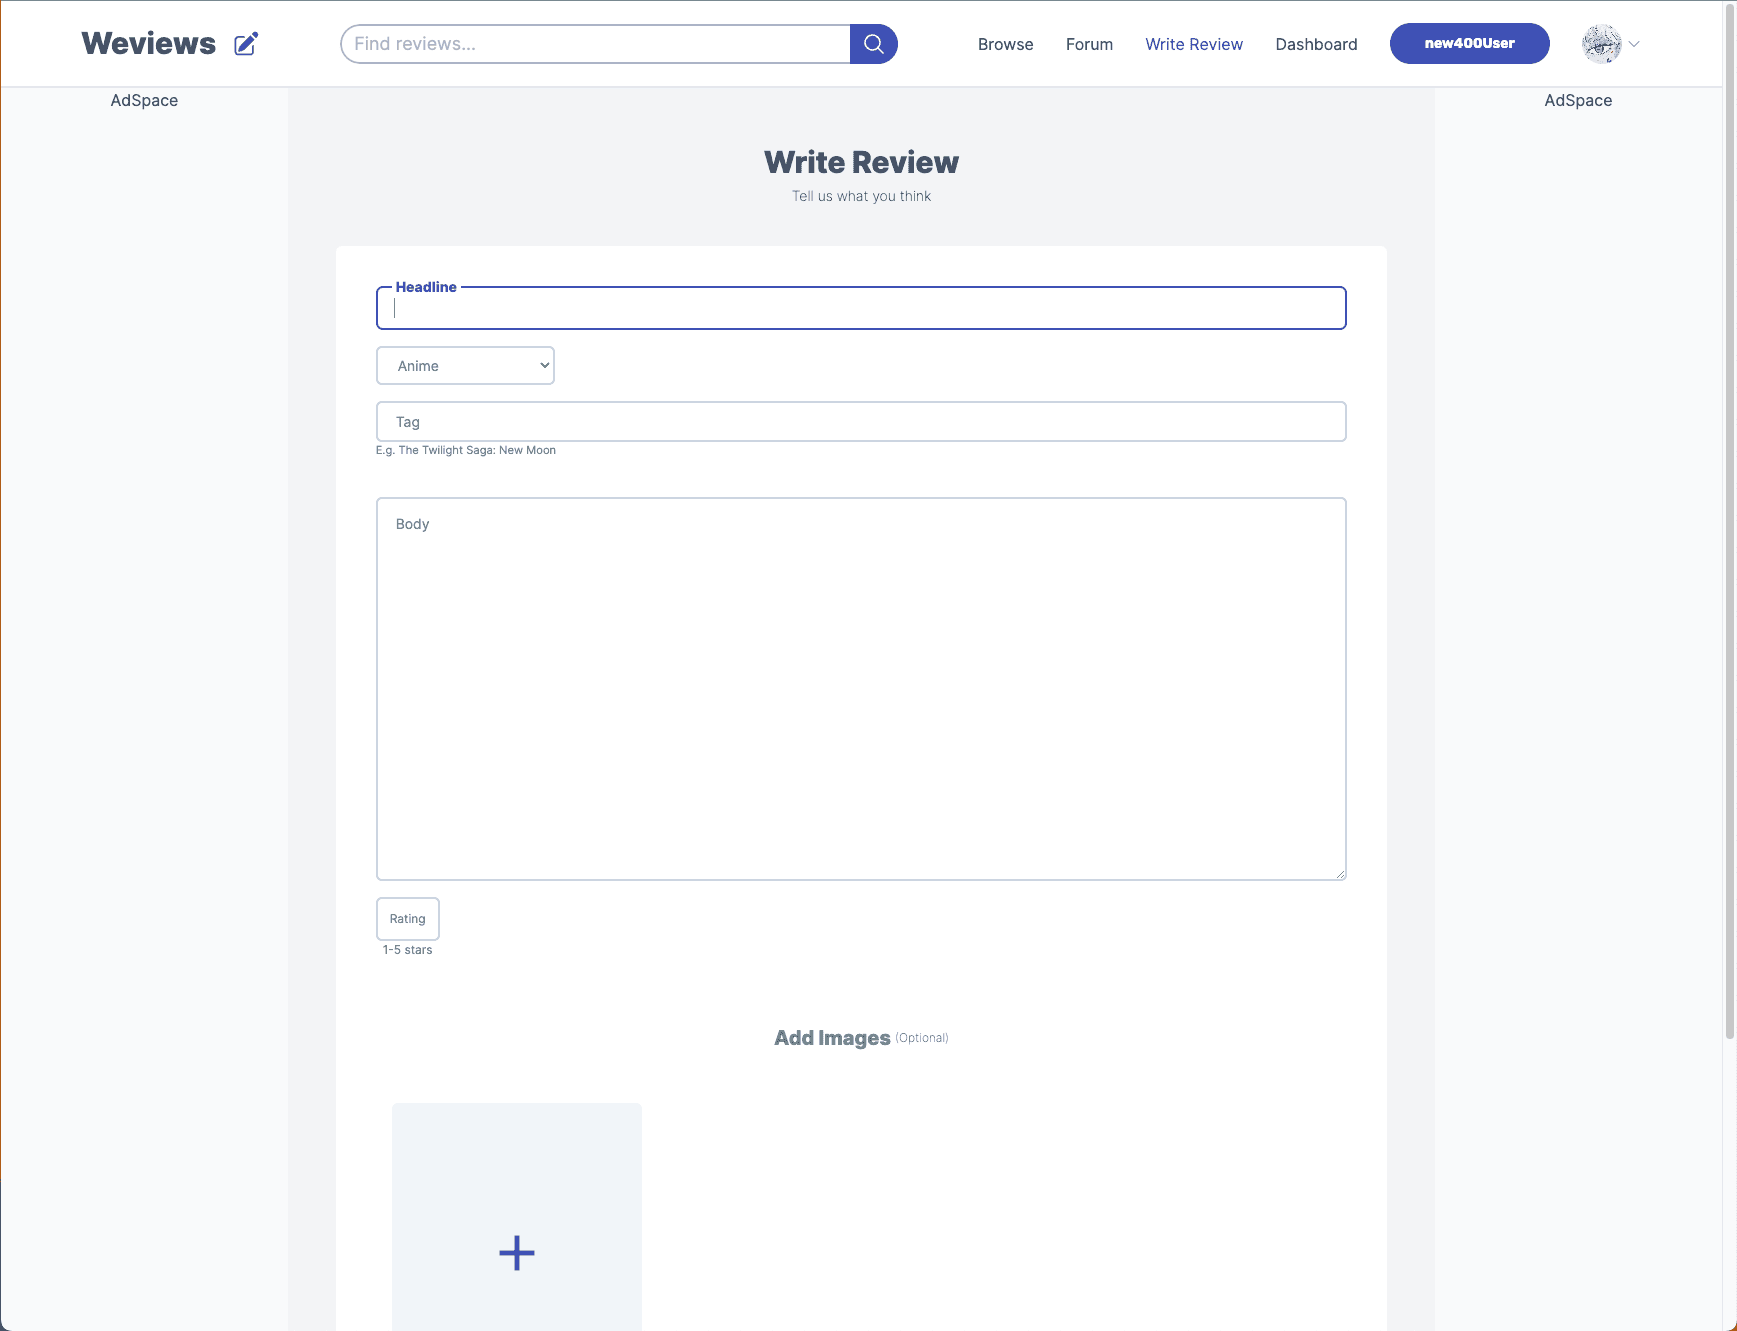Click the Tag input field

[861, 422]
